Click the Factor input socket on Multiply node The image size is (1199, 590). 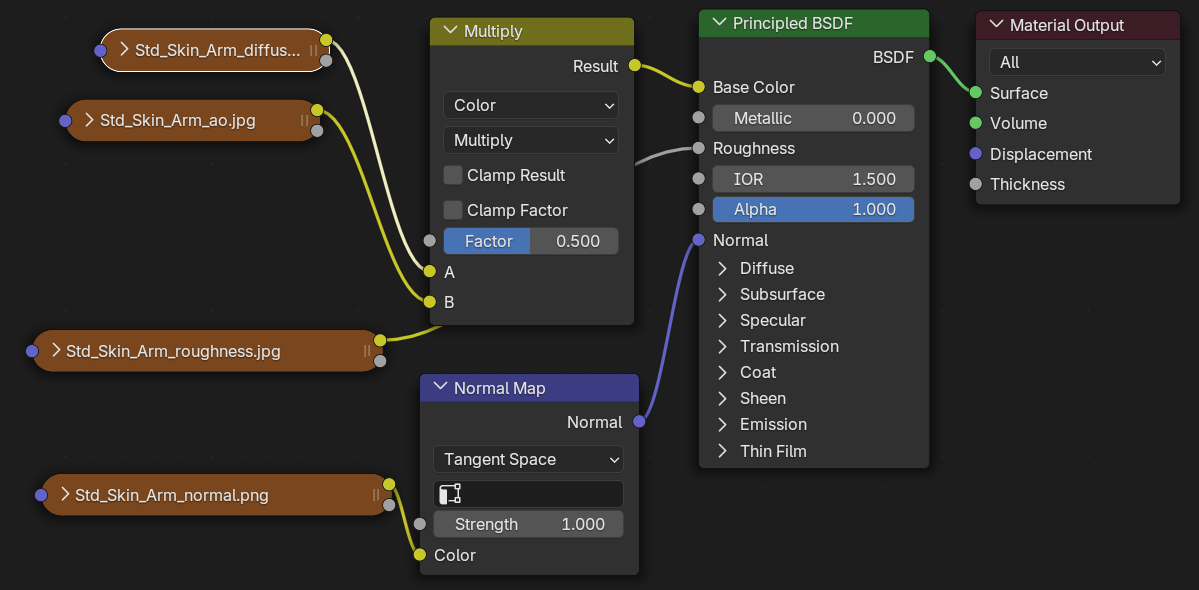[430, 241]
